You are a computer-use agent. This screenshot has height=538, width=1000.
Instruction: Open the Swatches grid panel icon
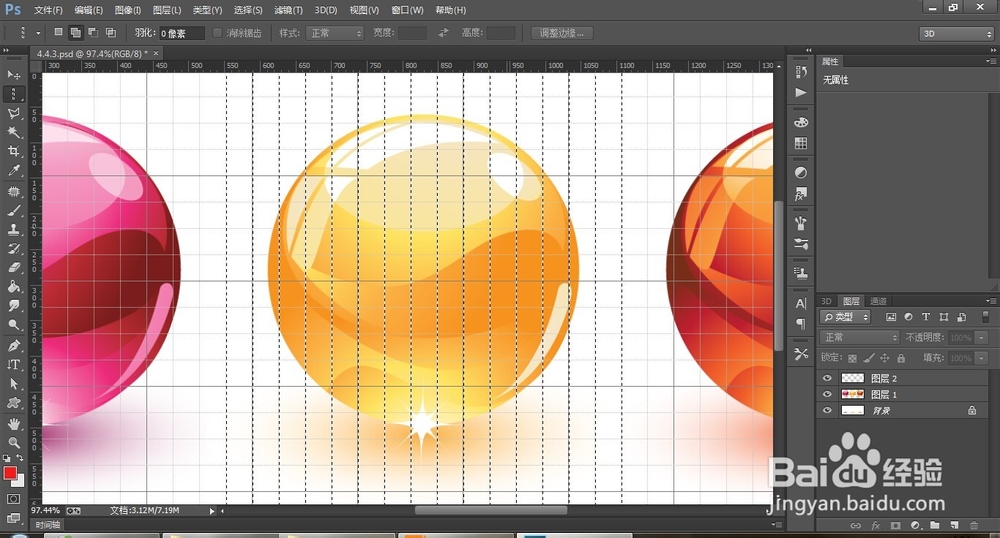pyautogui.click(x=801, y=143)
